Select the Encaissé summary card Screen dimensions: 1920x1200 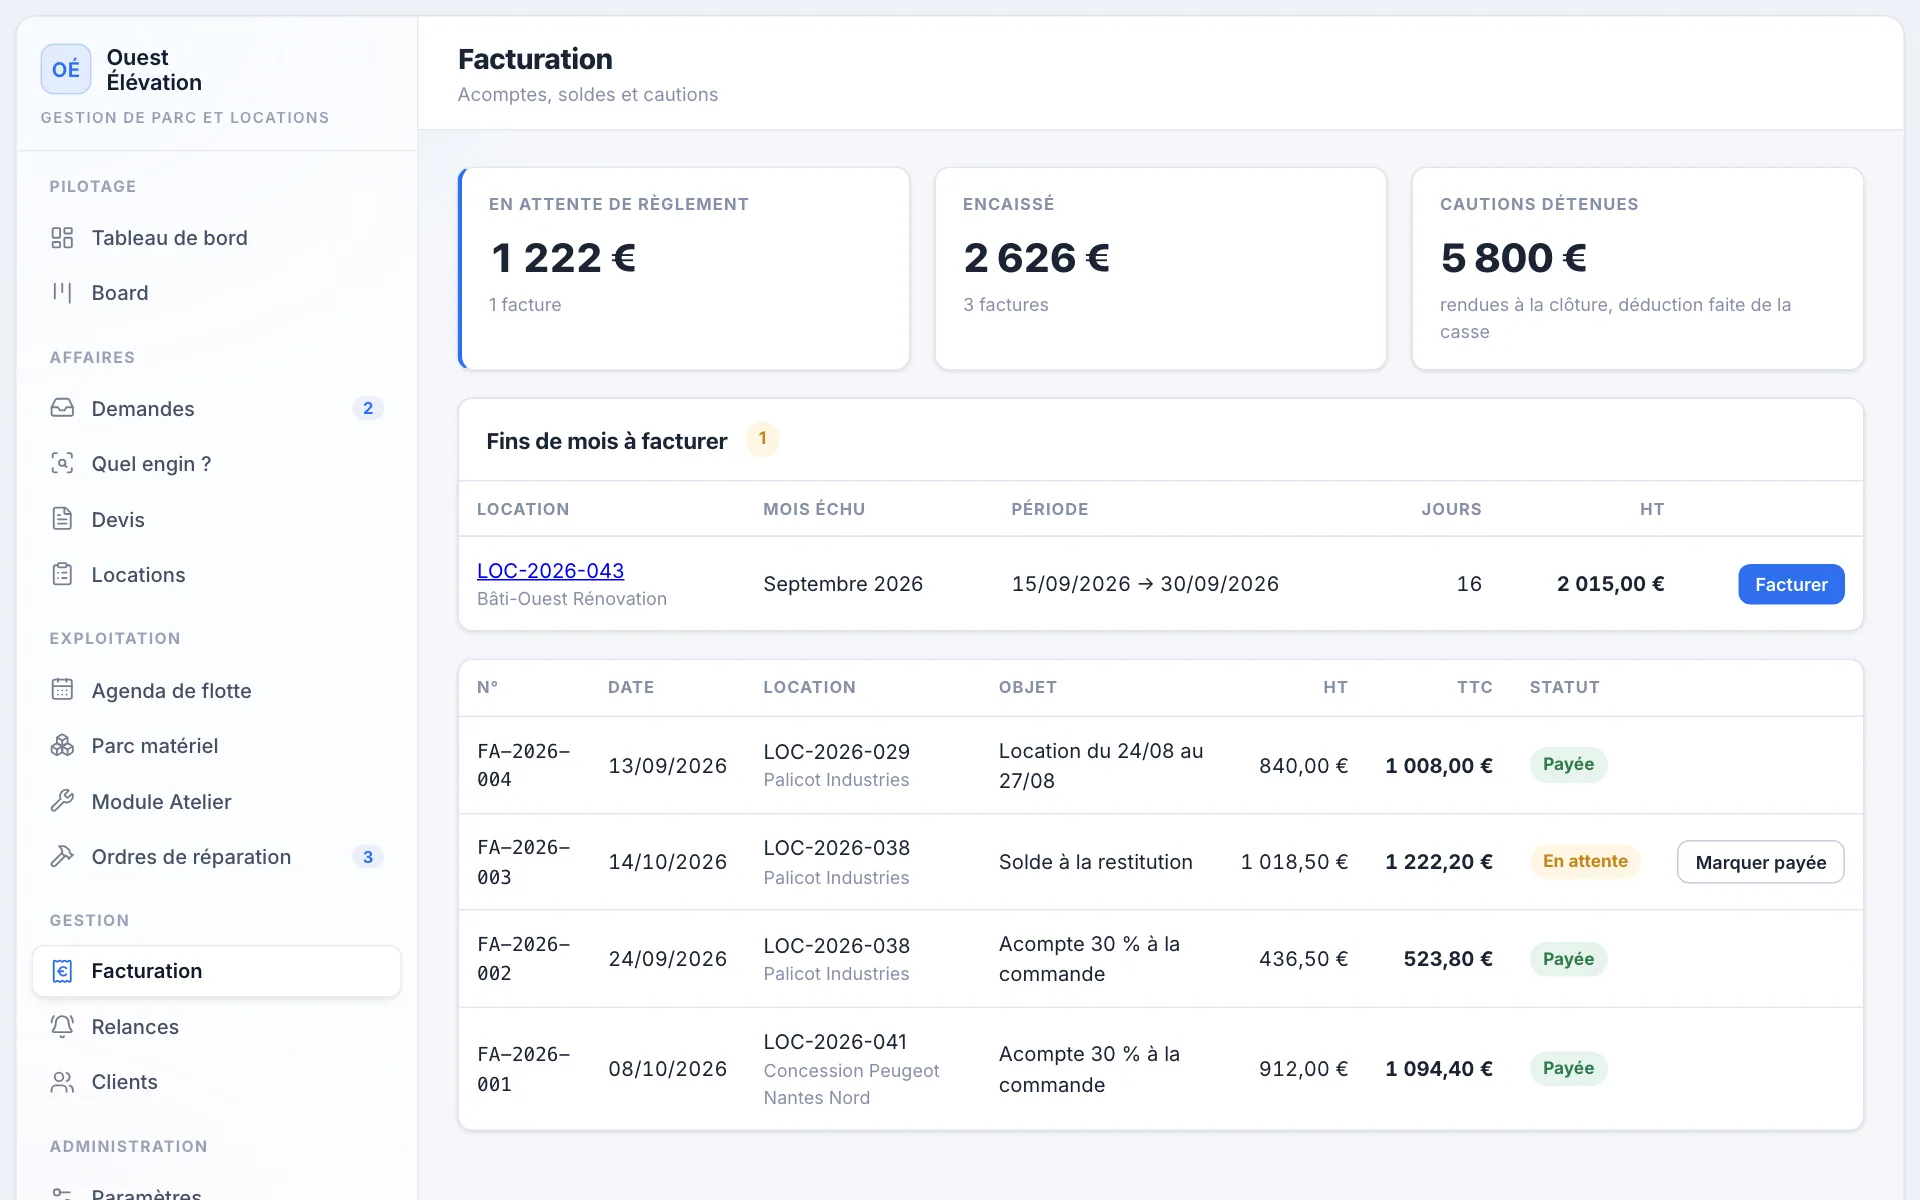coord(1160,268)
